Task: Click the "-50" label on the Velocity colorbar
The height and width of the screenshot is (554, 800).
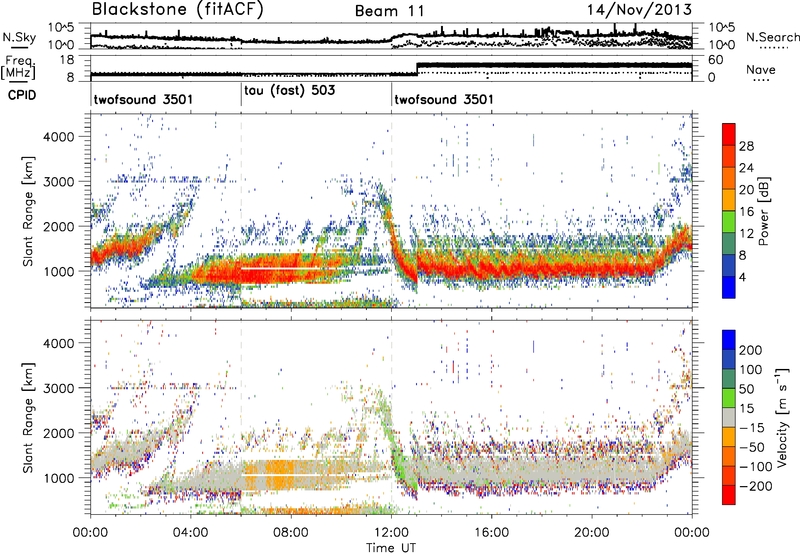Action: point(752,447)
